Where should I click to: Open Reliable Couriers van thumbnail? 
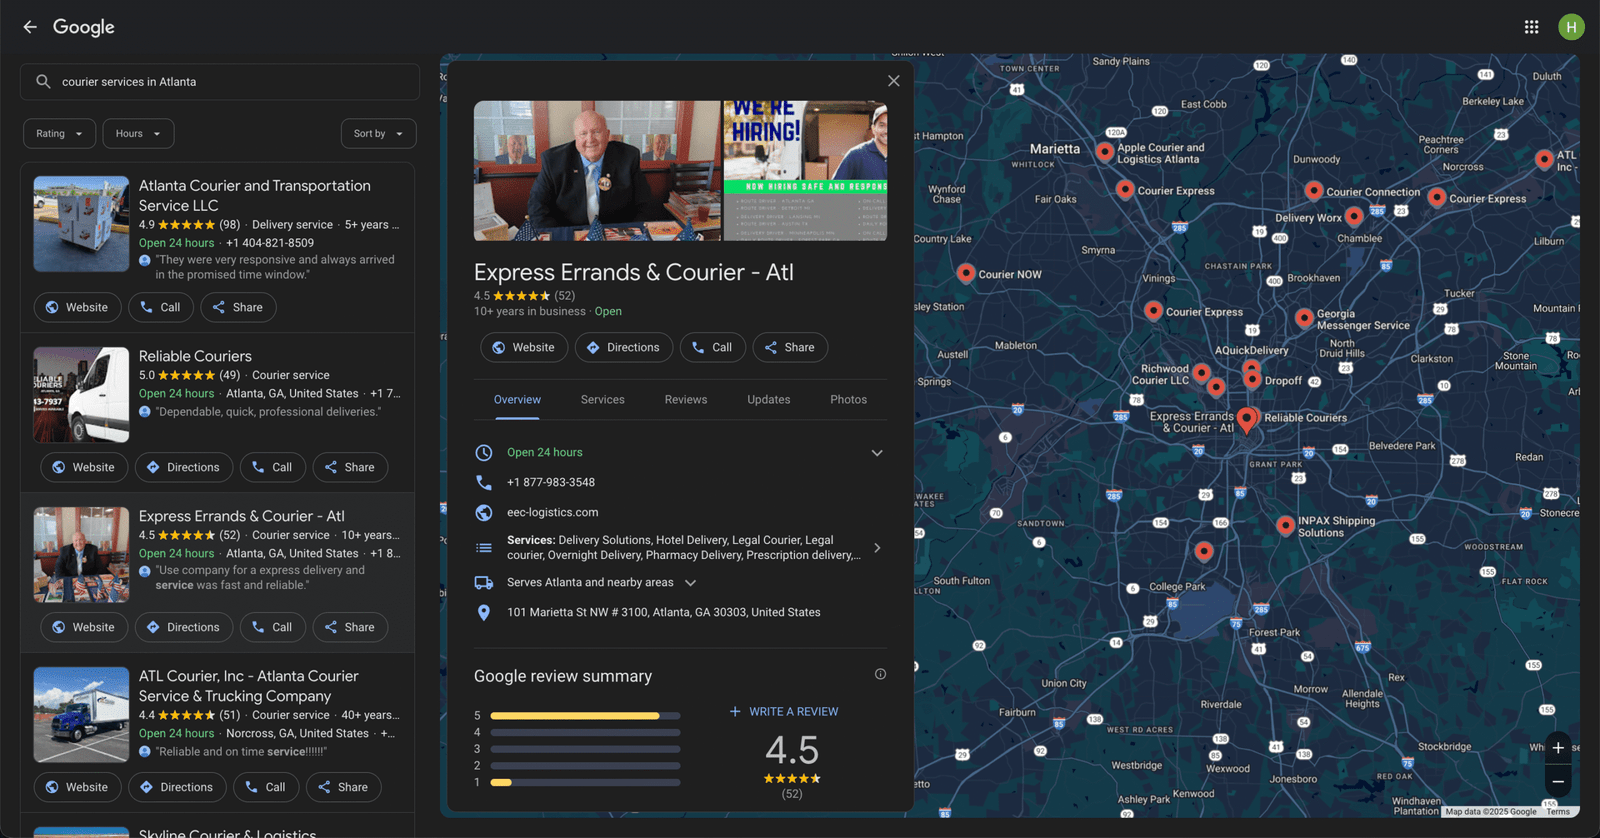(x=81, y=395)
